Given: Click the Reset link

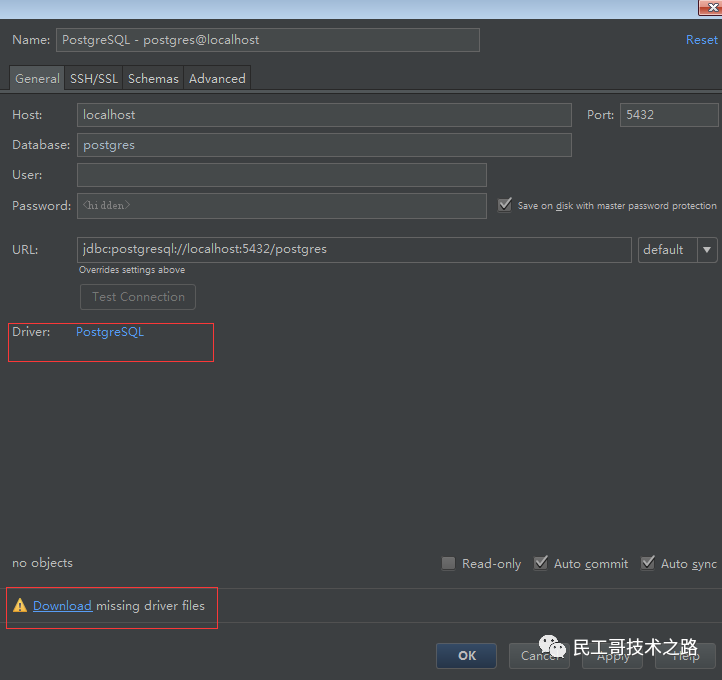Looking at the screenshot, I should (x=701, y=40).
